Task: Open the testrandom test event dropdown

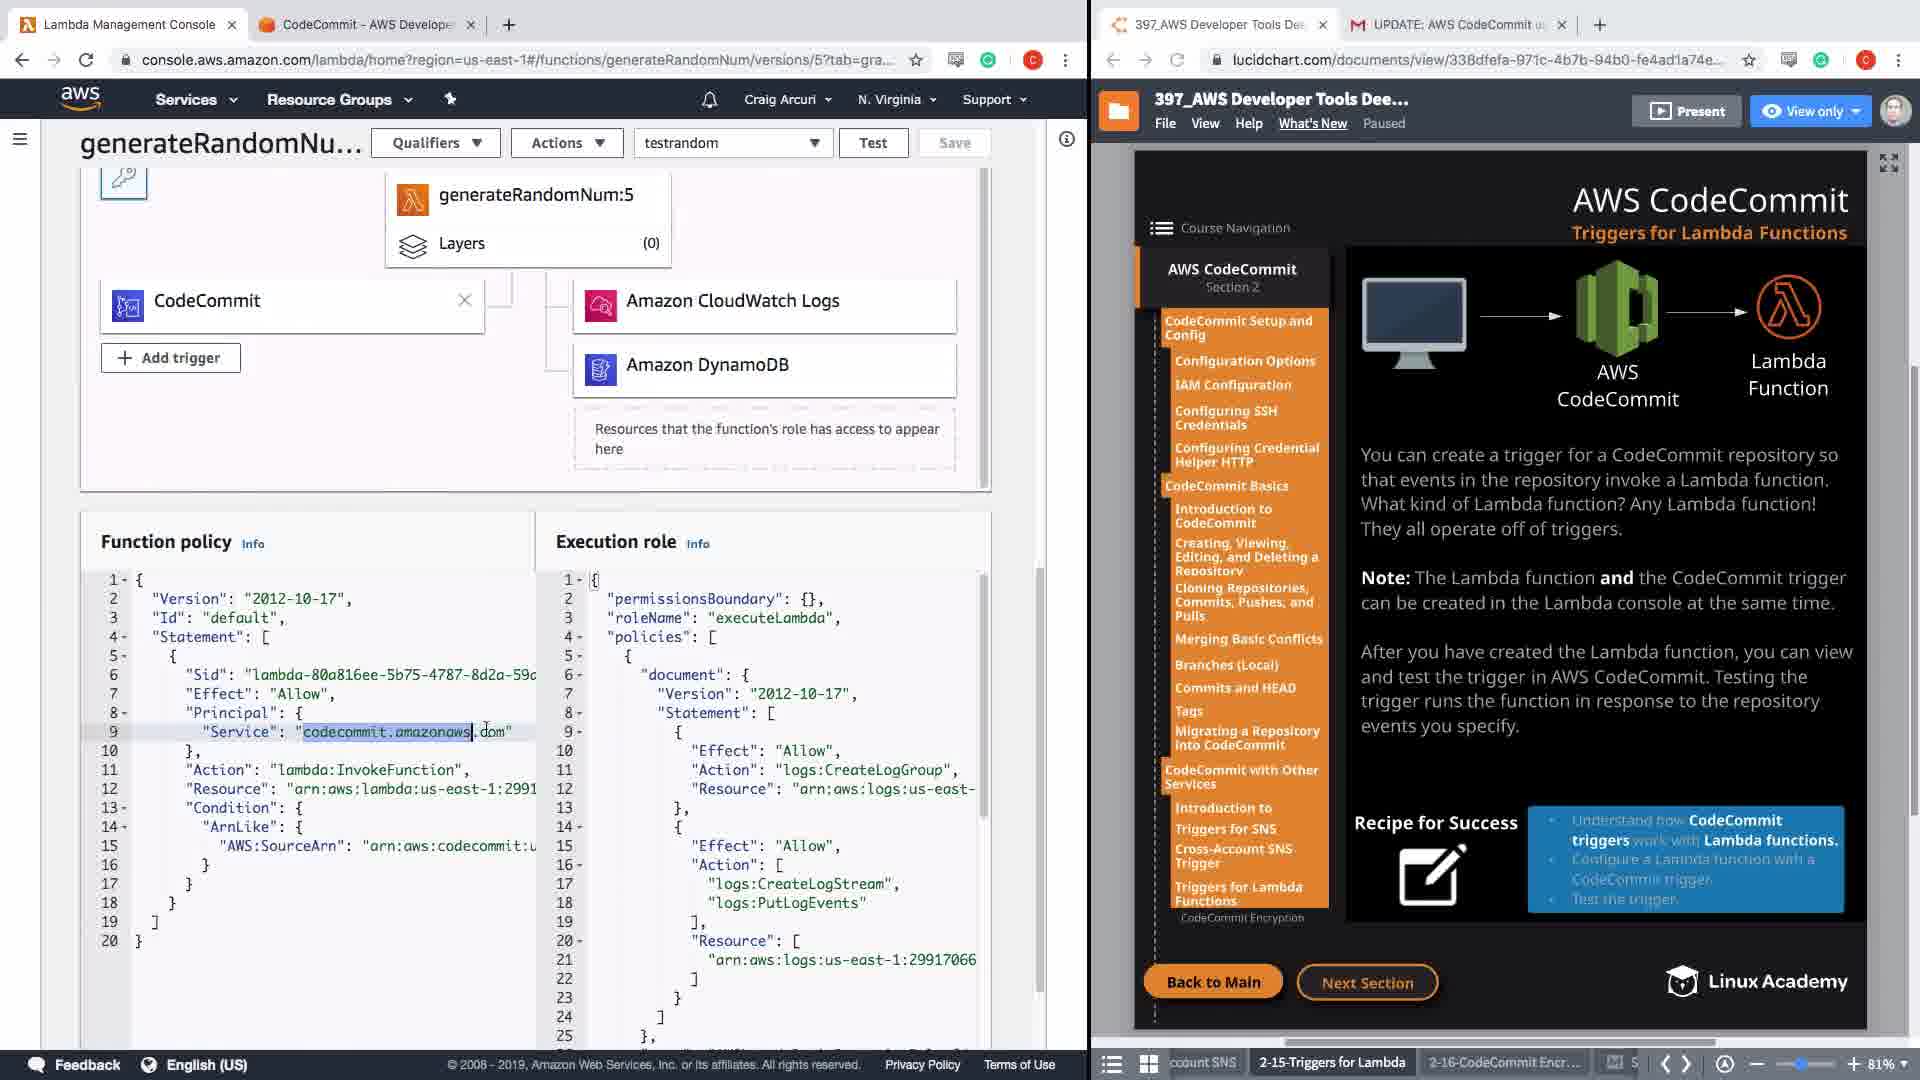Action: [x=732, y=143]
